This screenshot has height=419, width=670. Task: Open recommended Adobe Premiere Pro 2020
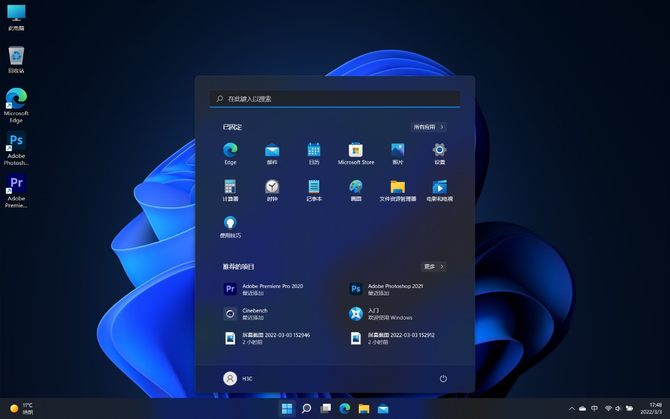coord(270,288)
